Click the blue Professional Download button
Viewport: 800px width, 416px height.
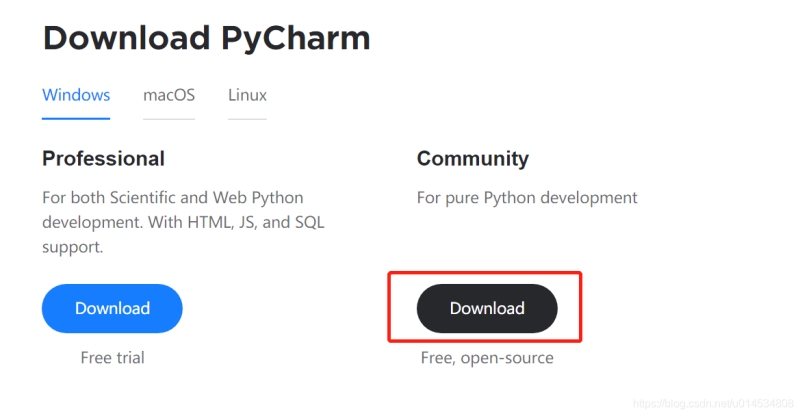[112, 308]
